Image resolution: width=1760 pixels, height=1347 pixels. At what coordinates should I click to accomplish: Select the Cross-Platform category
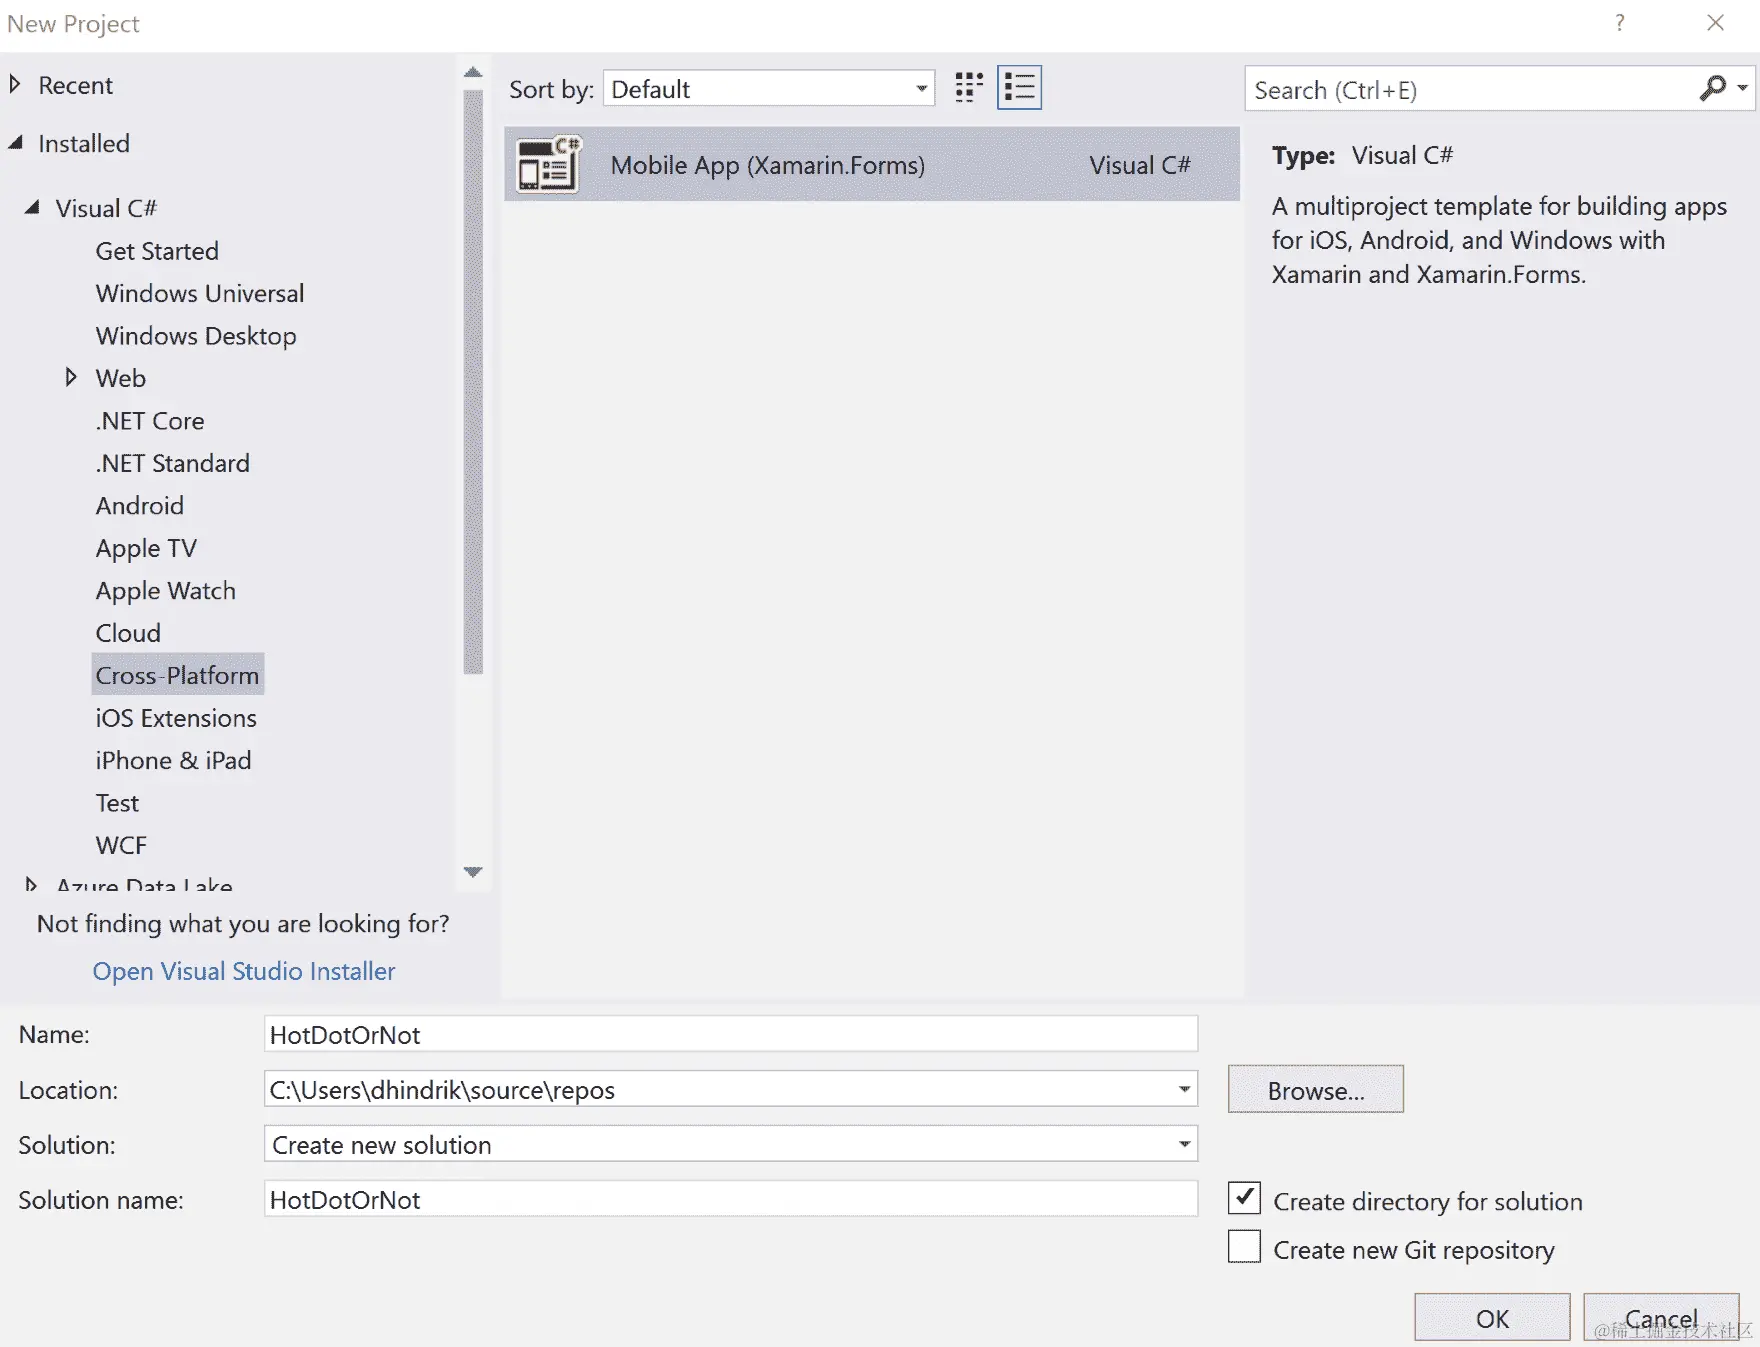178,675
